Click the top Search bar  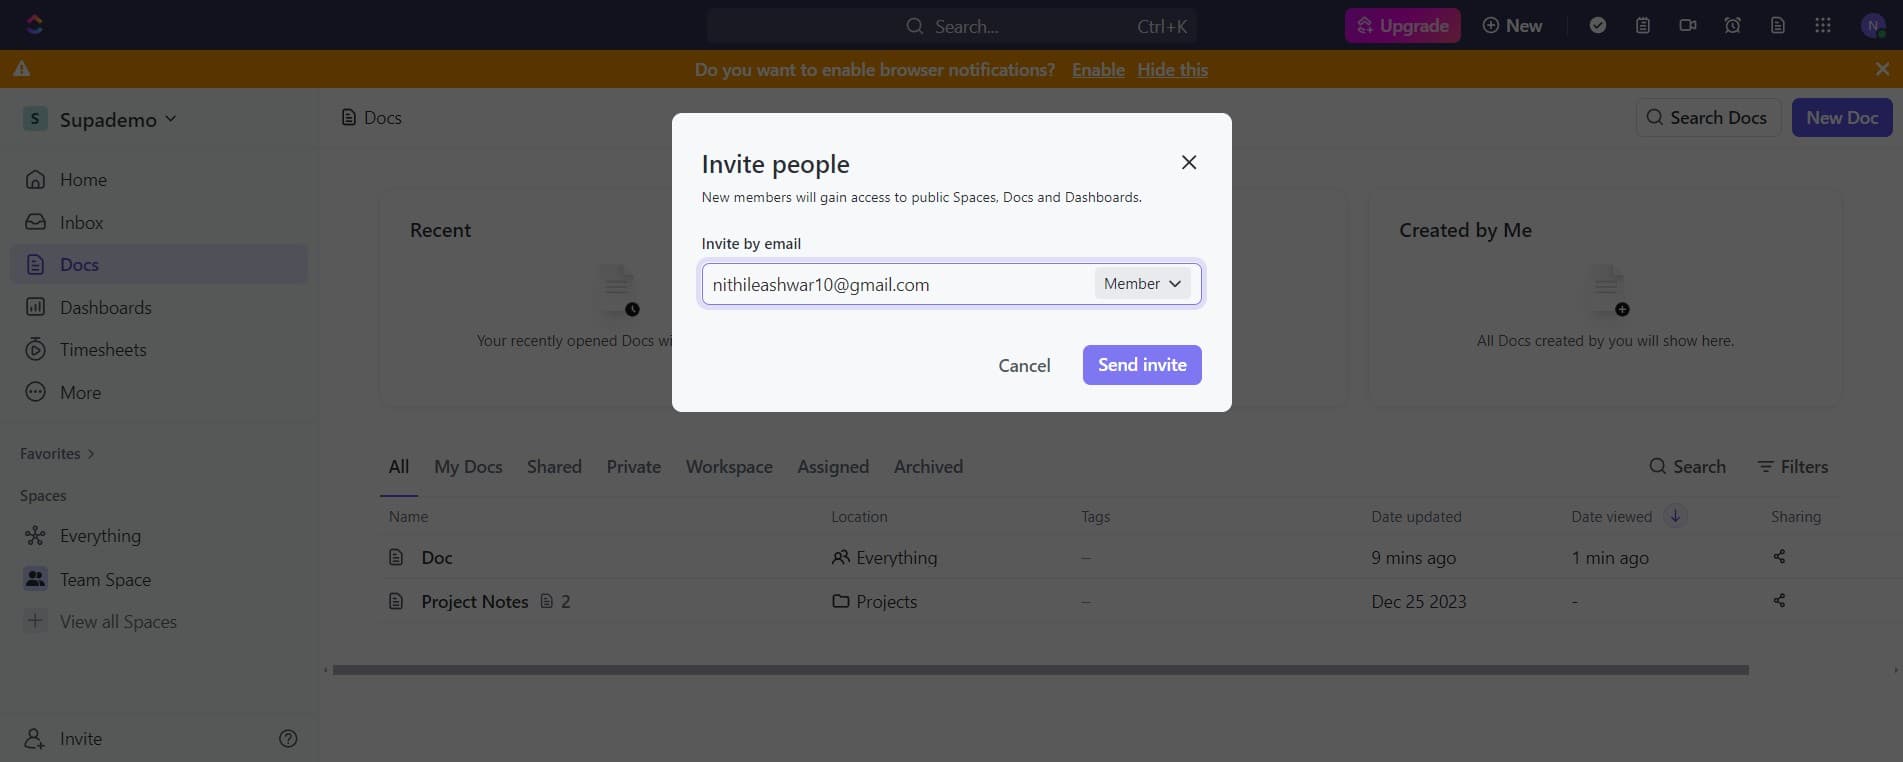click(951, 26)
